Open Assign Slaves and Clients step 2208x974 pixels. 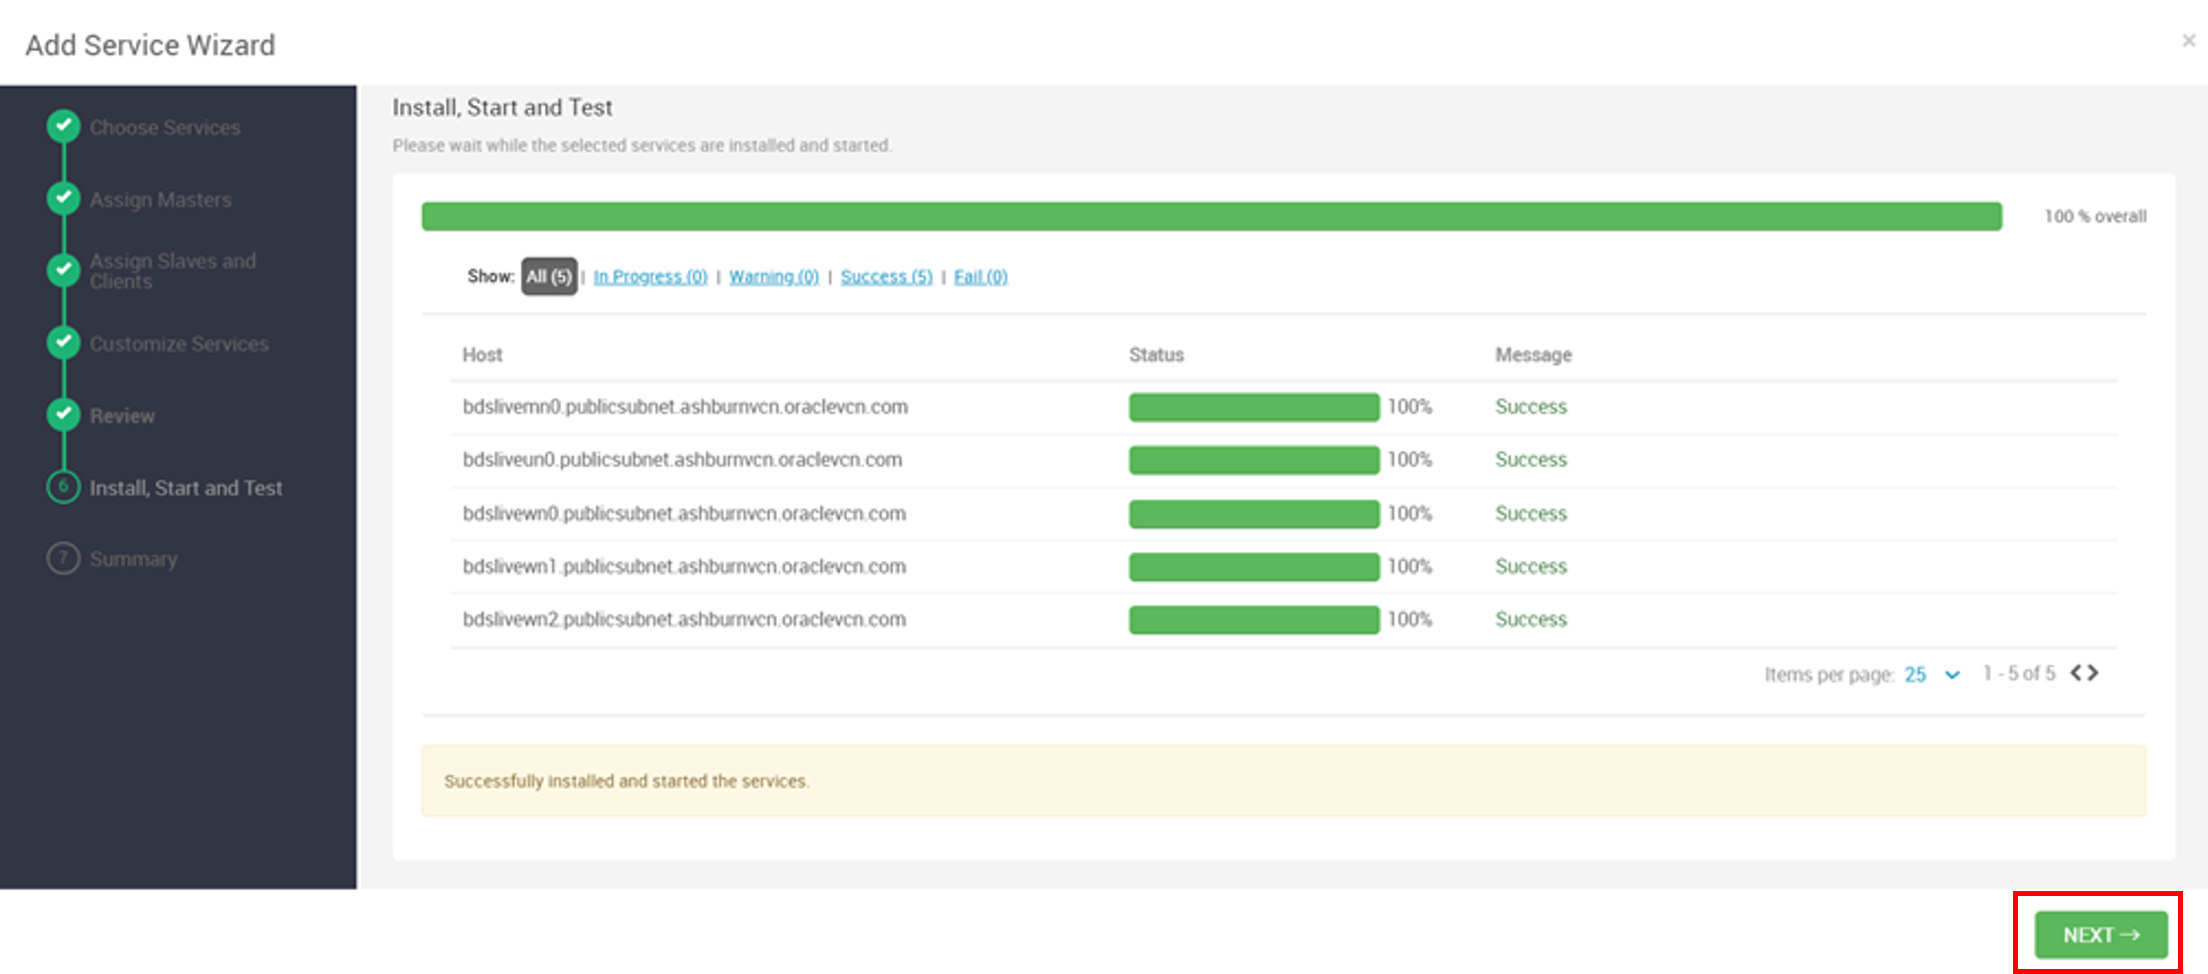[173, 271]
